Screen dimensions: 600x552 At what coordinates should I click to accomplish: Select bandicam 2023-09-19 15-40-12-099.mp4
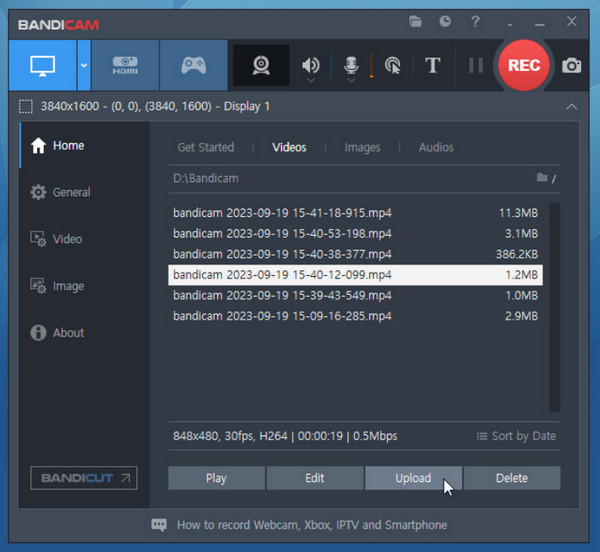pos(355,275)
